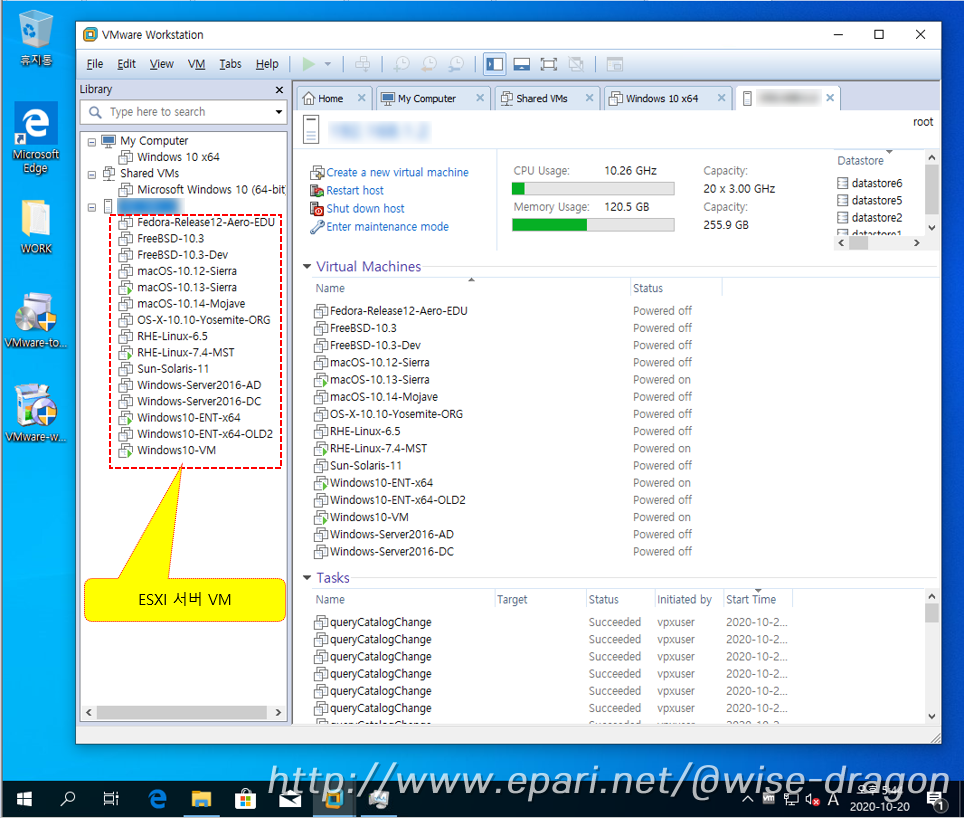Close the Shared VMs tab
This screenshot has height=818, width=964.
pyautogui.click(x=589, y=98)
